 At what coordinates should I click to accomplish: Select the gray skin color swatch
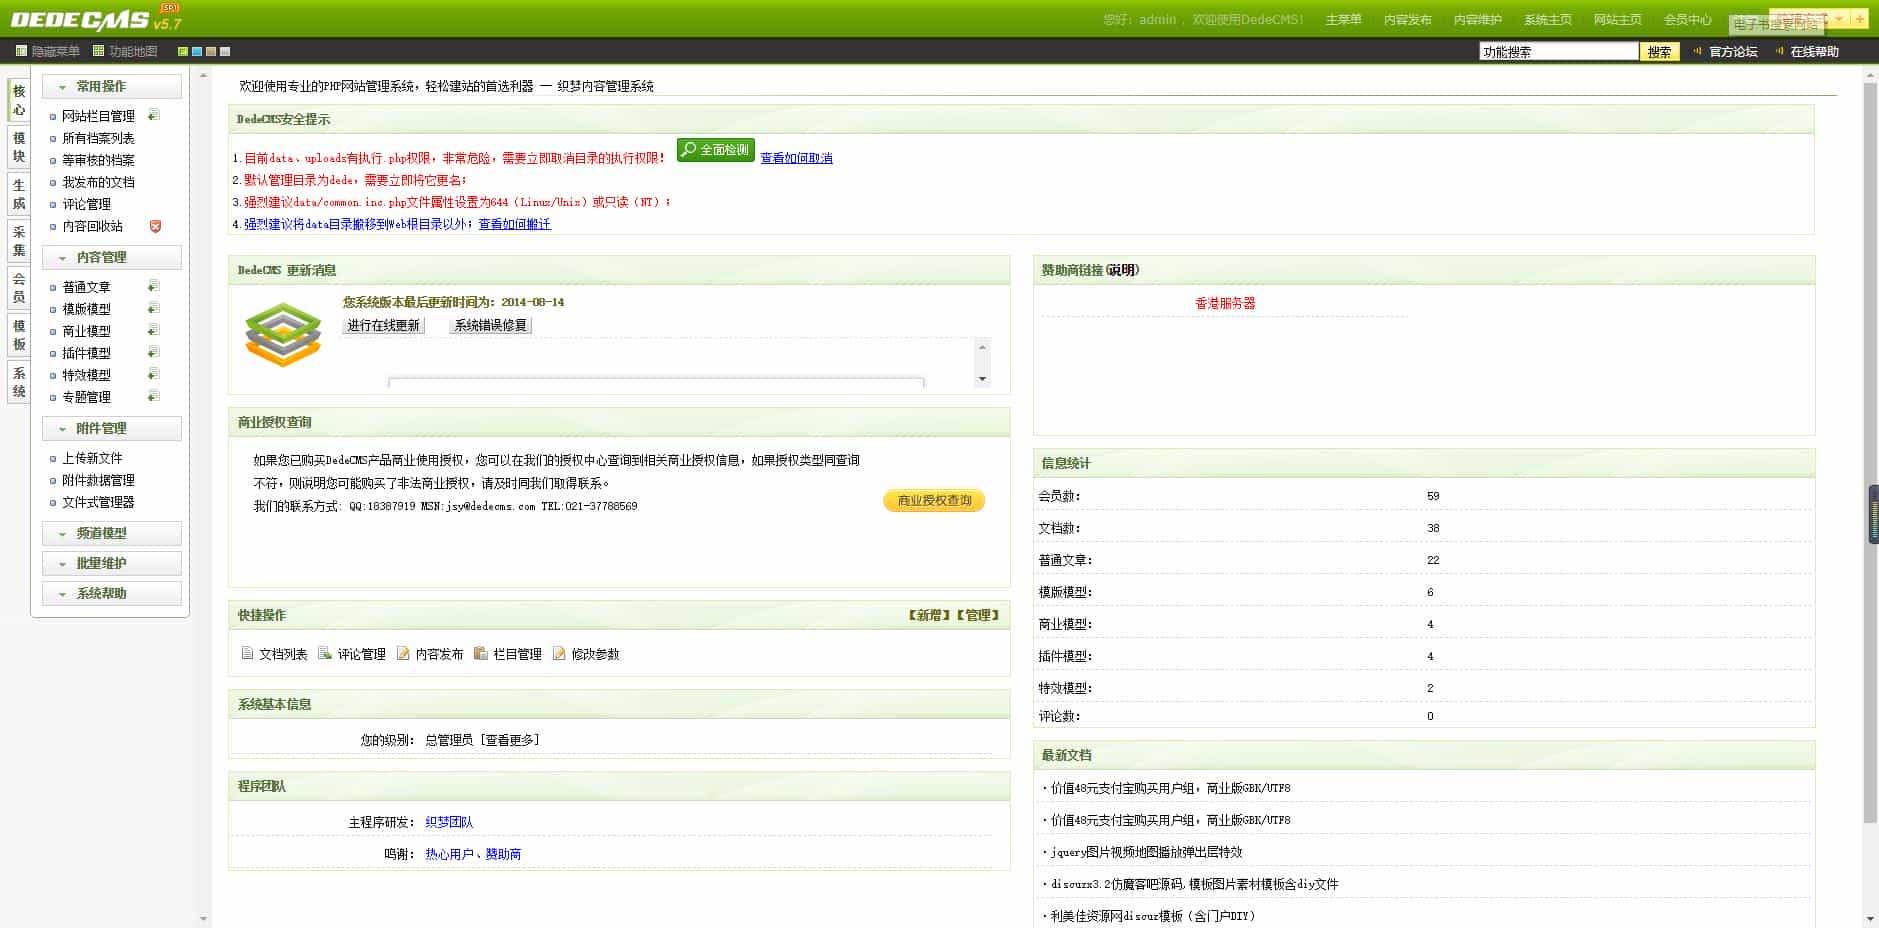pyautogui.click(x=225, y=51)
